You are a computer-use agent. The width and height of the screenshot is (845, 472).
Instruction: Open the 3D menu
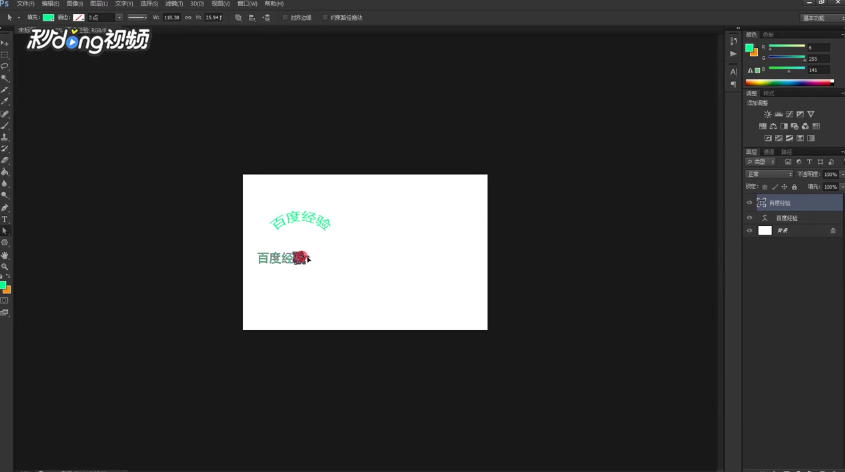coord(197,4)
